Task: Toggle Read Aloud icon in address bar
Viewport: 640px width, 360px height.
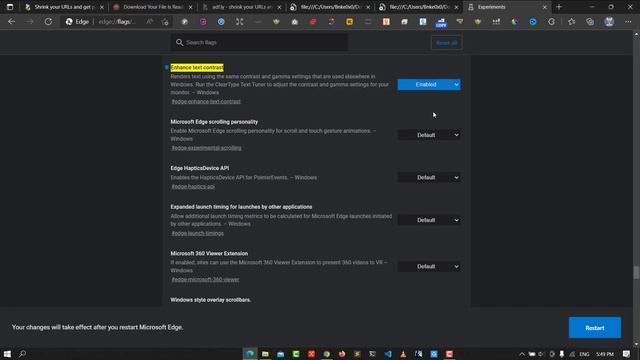Action: pyautogui.click(x=149, y=22)
